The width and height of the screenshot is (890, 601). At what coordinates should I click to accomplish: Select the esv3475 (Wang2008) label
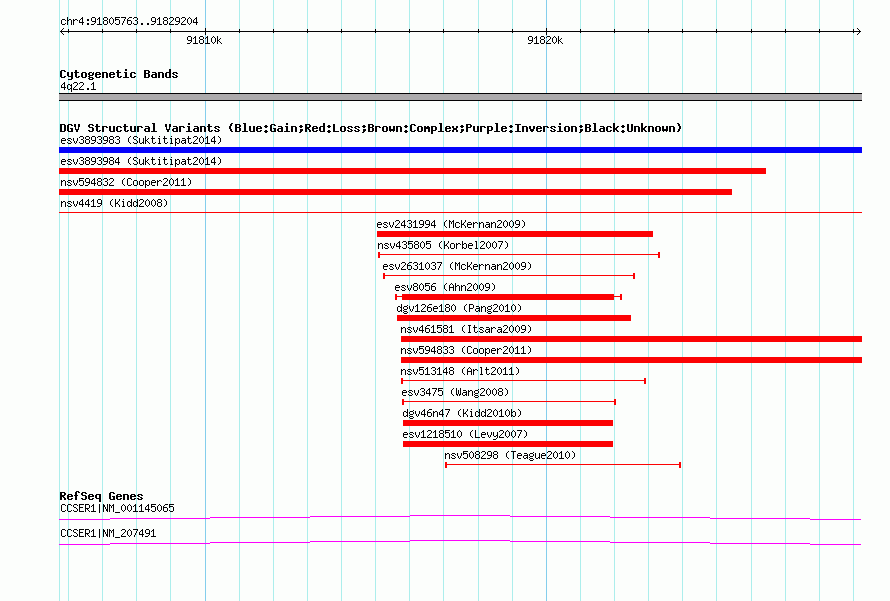(x=455, y=392)
